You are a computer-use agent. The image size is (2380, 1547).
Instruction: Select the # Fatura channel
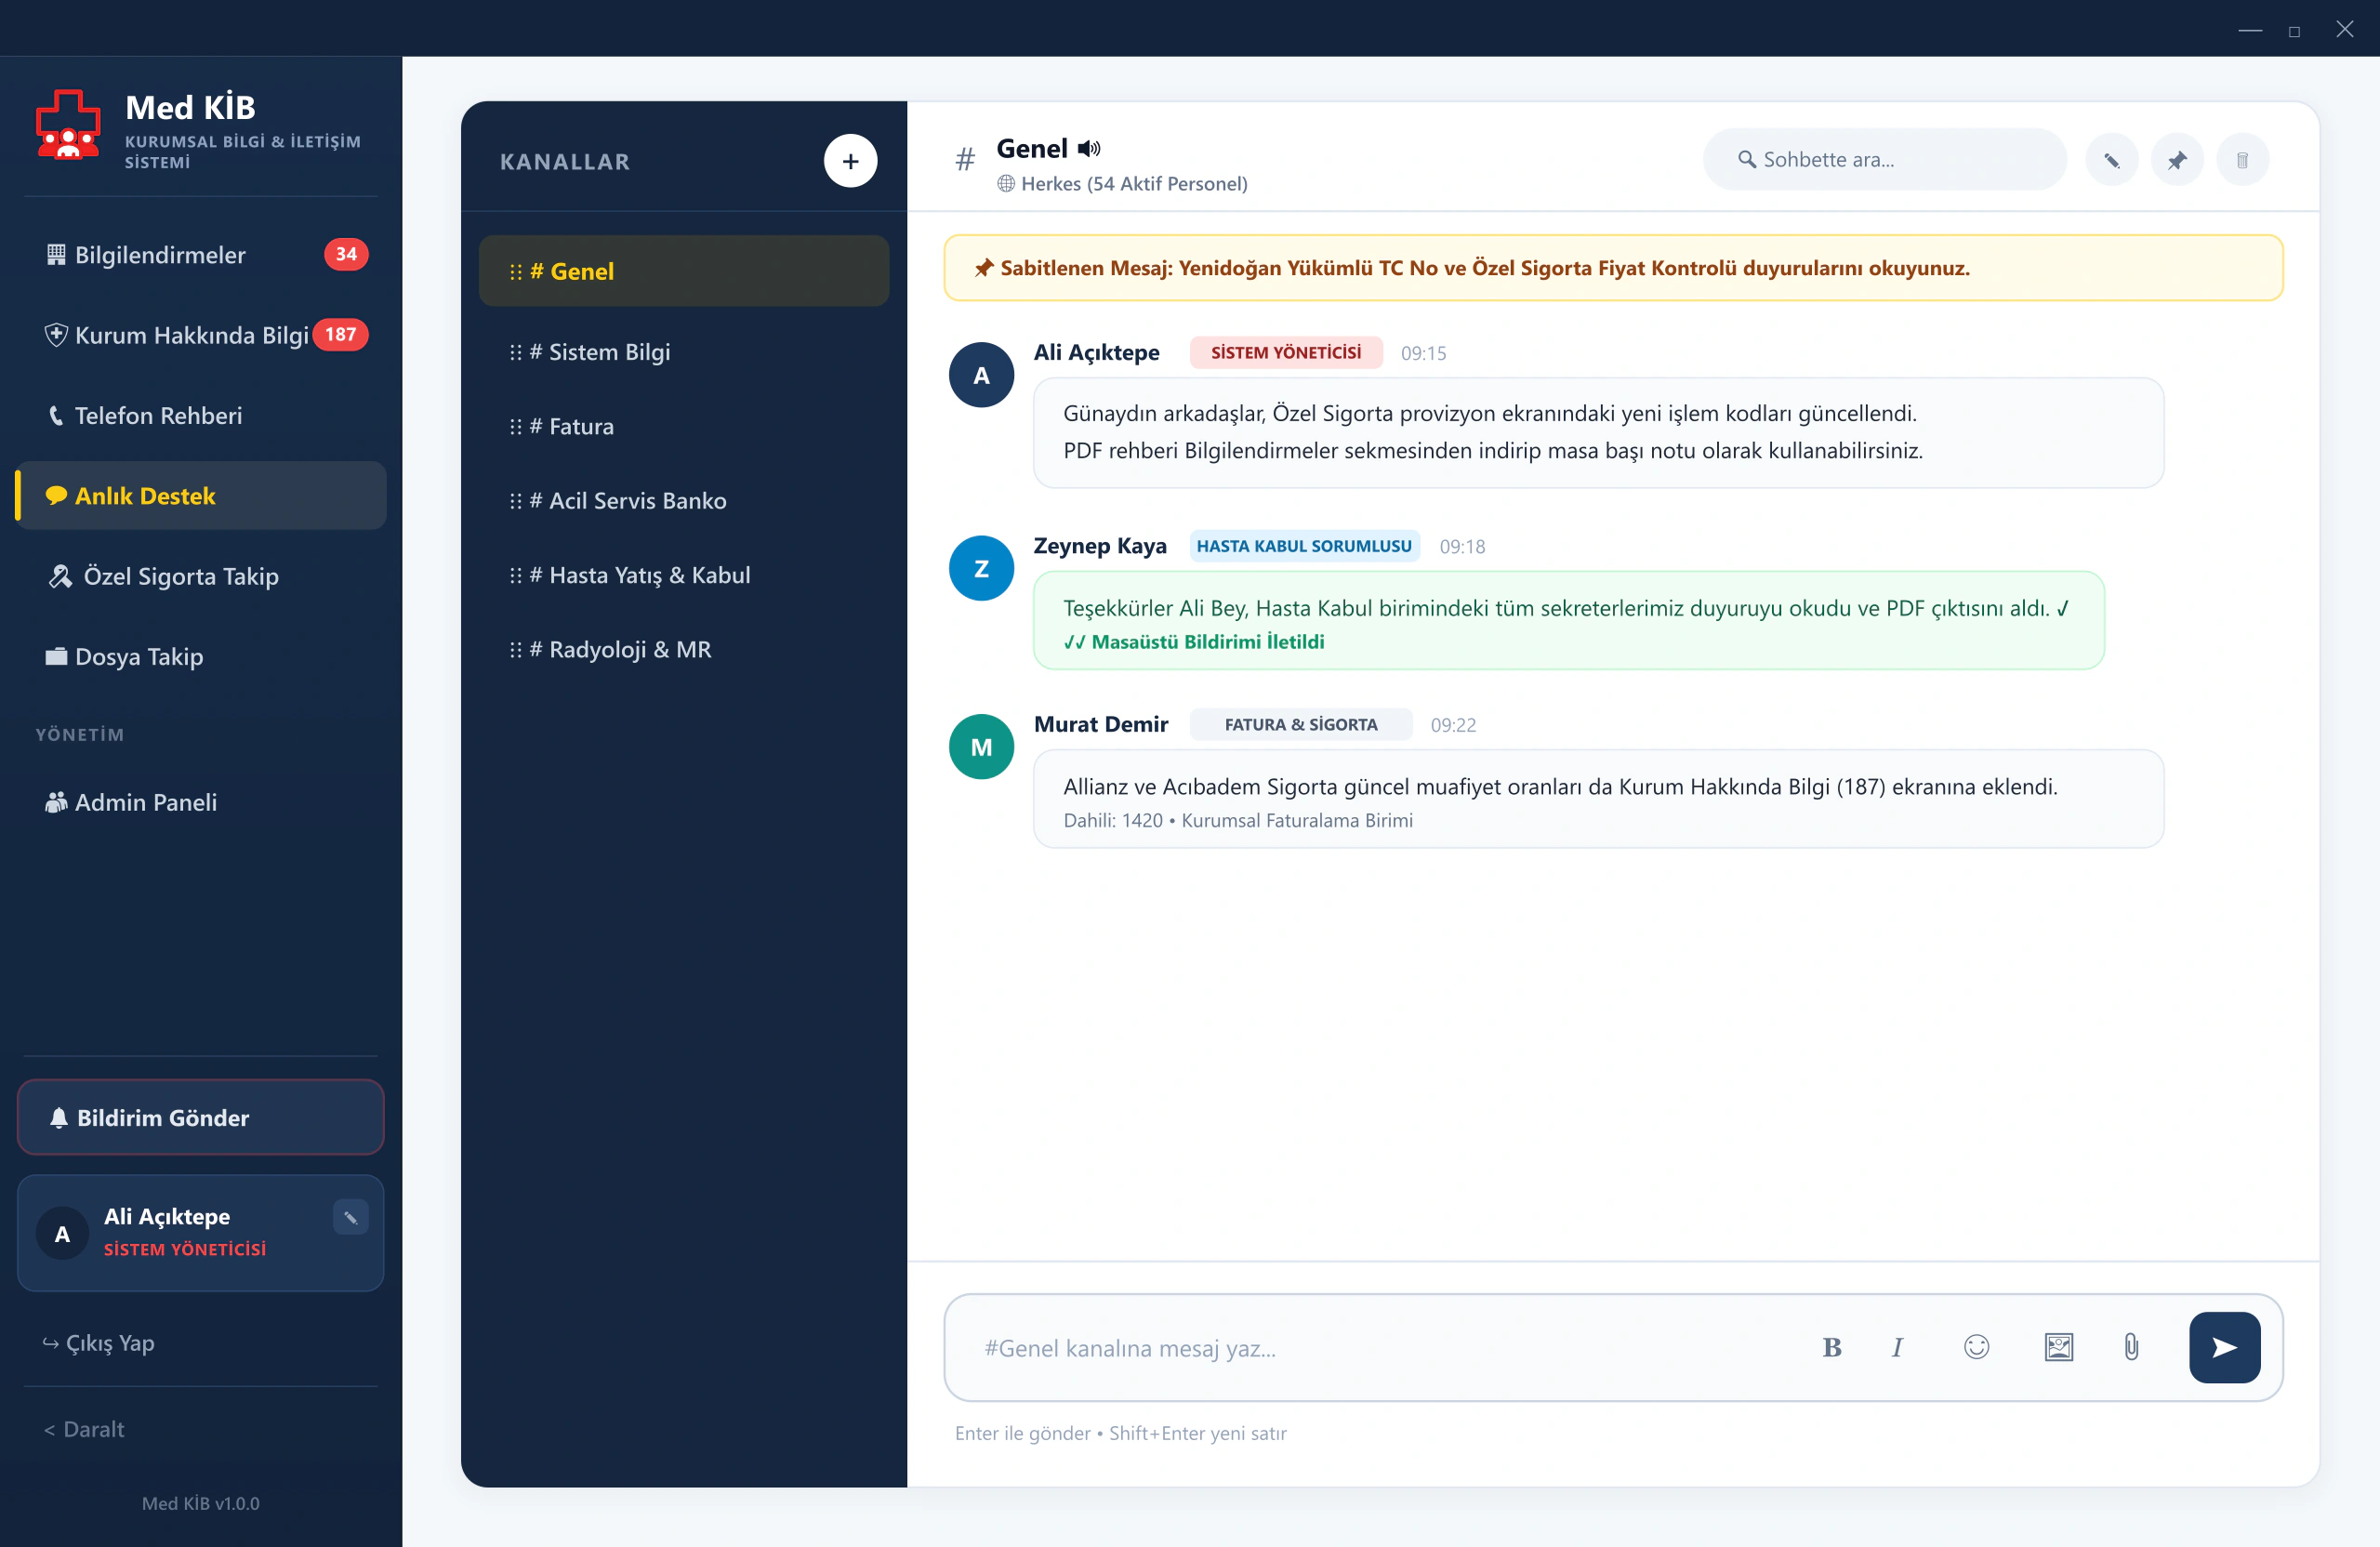click(x=684, y=426)
